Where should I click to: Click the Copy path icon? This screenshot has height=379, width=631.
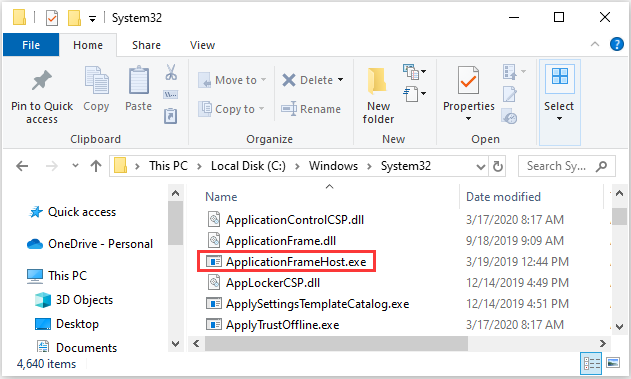pos(171,95)
